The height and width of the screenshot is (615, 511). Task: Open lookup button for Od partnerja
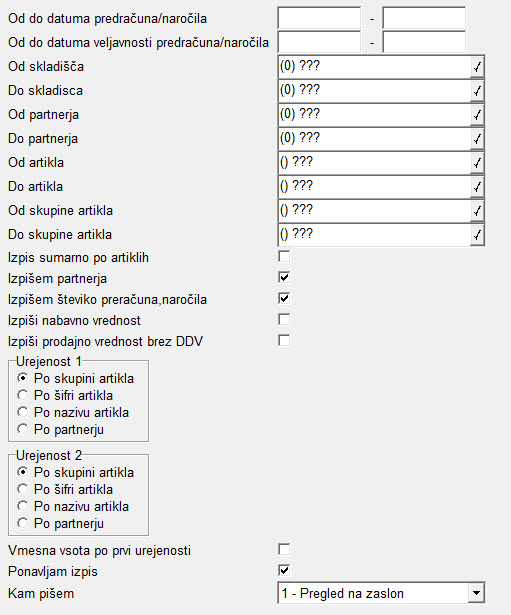477,115
